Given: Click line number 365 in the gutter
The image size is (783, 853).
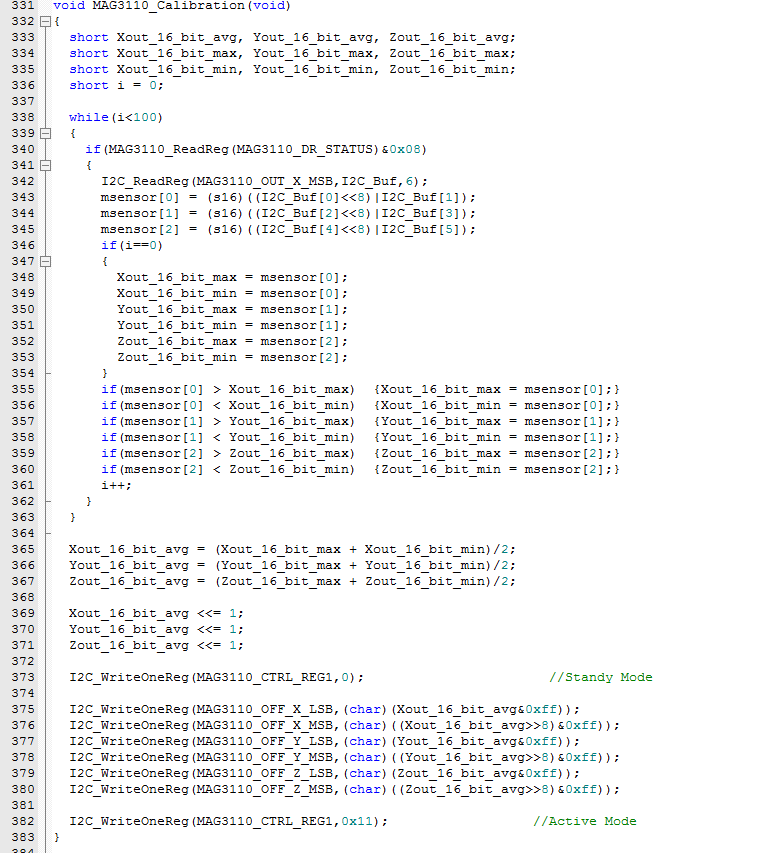Looking at the screenshot, I should (23, 549).
